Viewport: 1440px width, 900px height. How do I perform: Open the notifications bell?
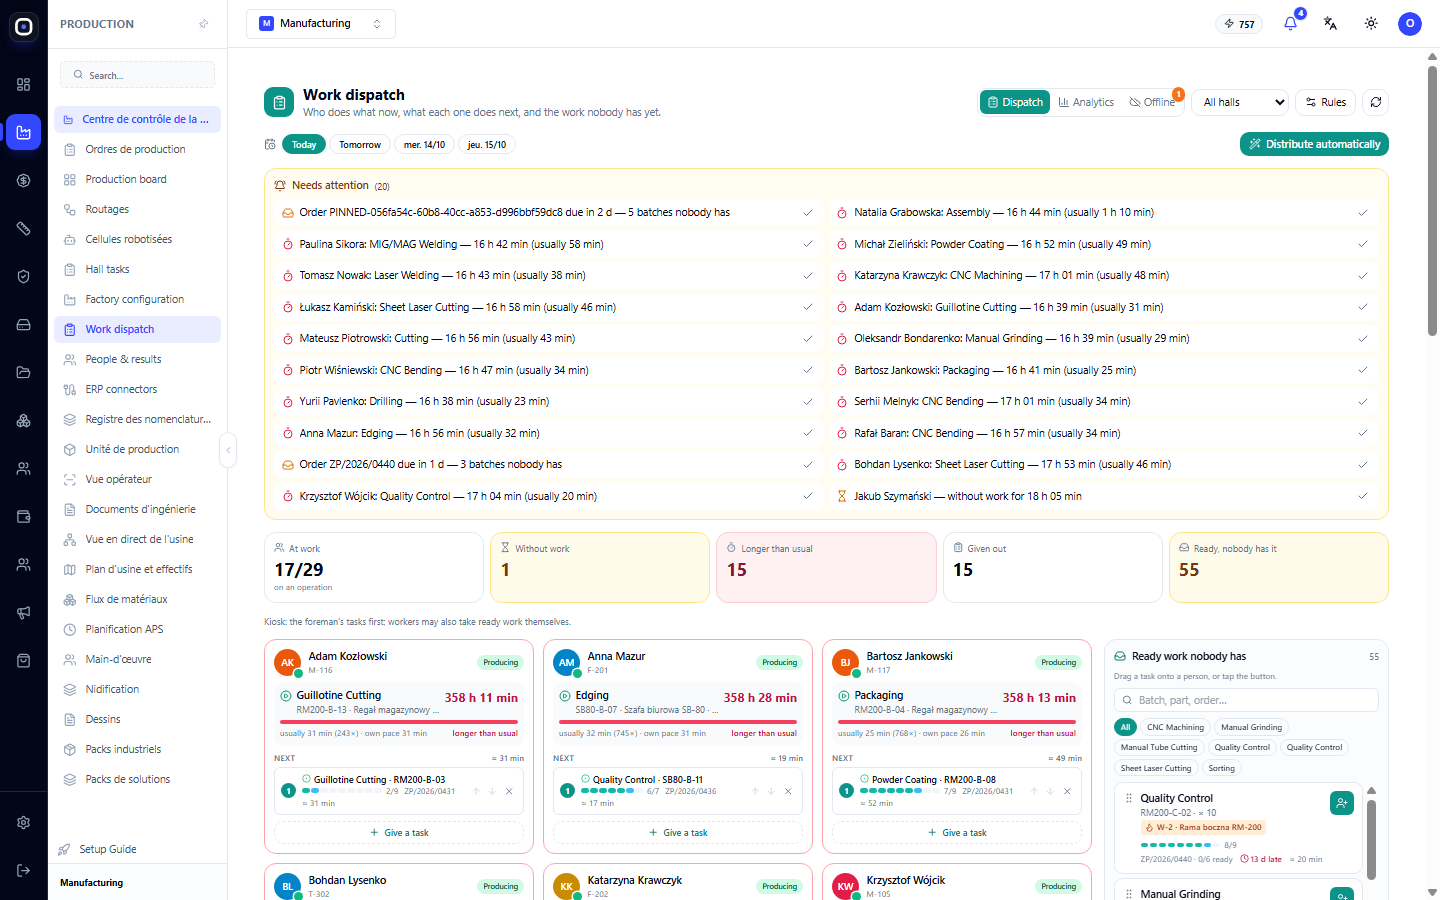(x=1290, y=23)
